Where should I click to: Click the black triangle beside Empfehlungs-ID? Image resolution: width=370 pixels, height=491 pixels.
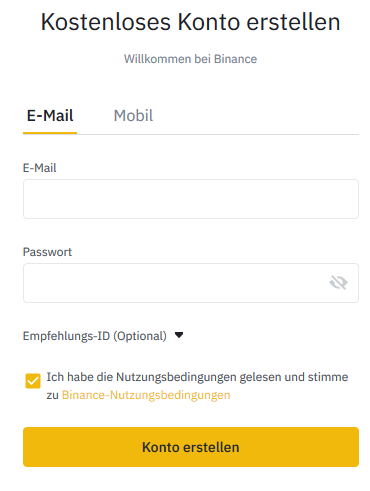coord(179,335)
